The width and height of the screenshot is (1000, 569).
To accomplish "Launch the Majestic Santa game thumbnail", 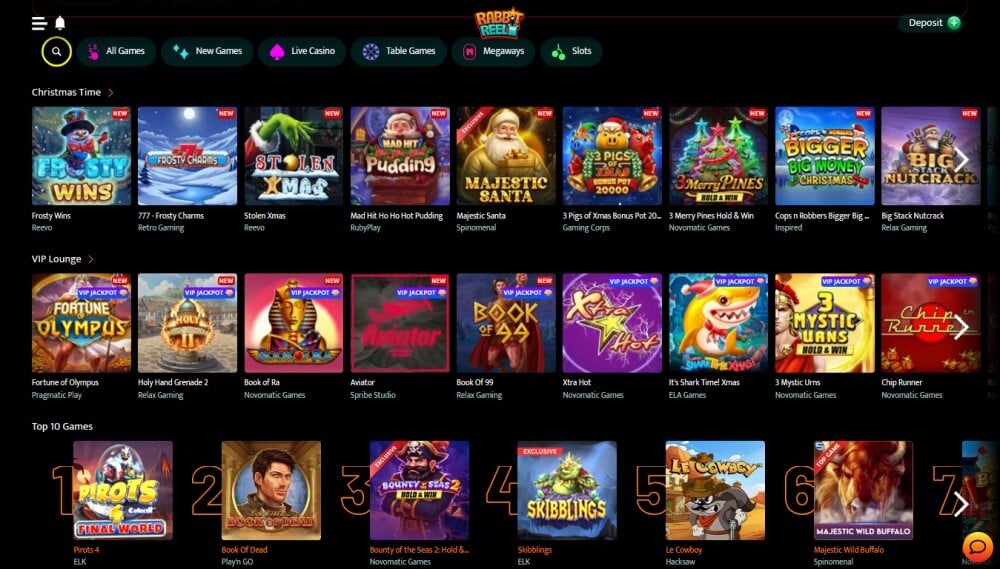I will [x=506, y=156].
